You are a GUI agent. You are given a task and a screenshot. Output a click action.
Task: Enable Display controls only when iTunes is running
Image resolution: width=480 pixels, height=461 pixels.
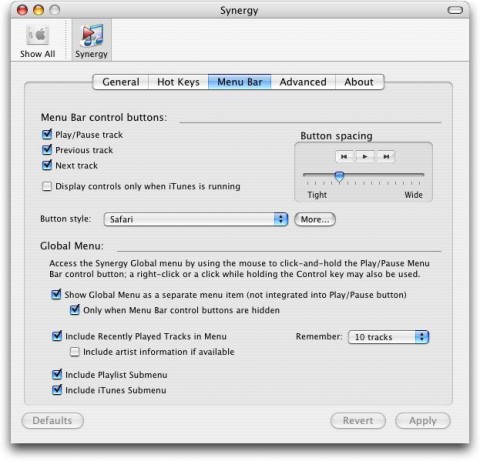pos(47,186)
